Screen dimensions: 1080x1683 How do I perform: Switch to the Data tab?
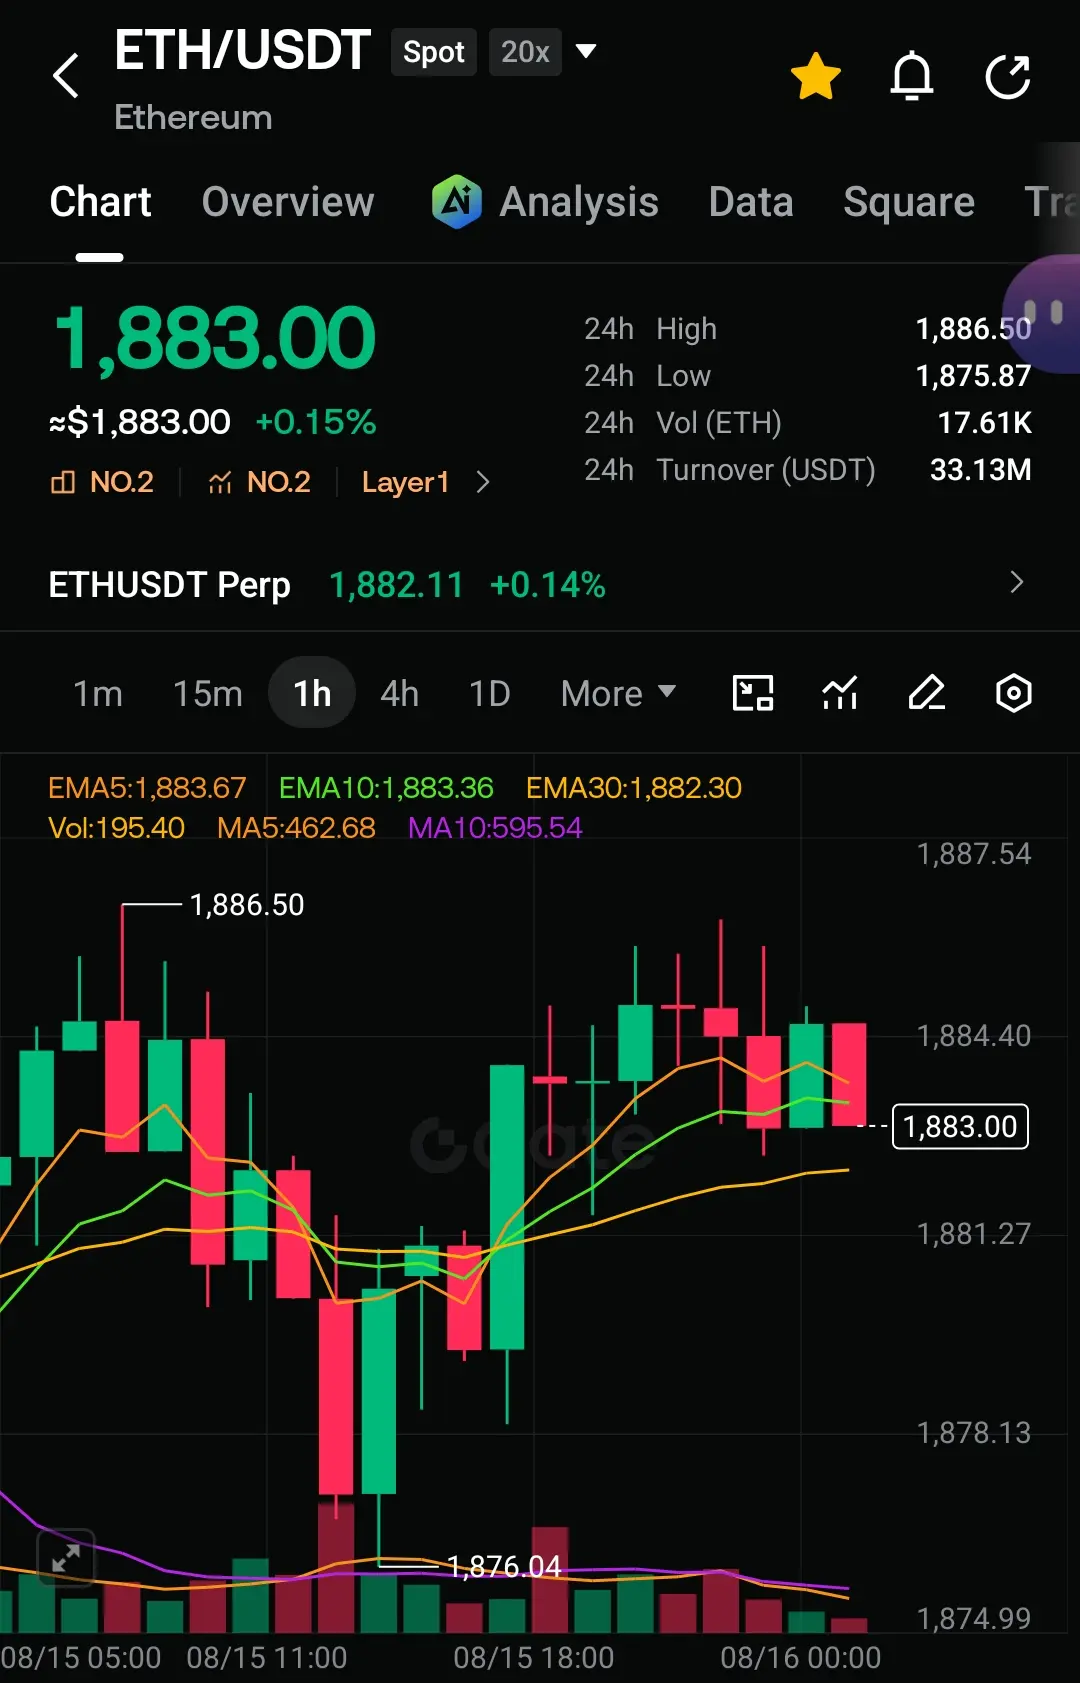pos(751,202)
